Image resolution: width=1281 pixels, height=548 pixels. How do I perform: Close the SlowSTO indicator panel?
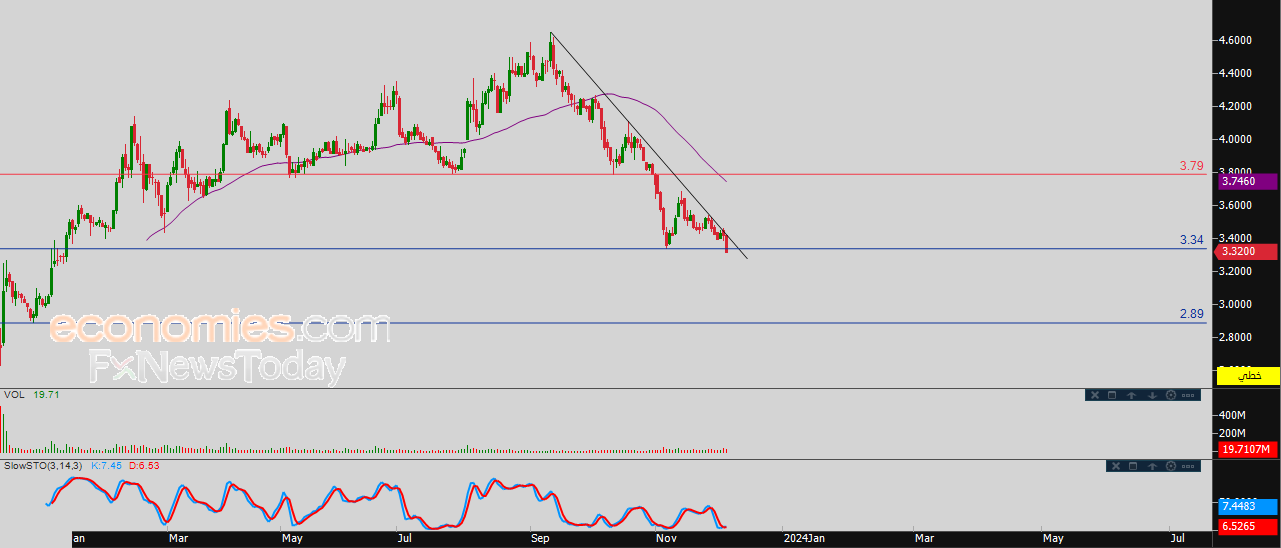[1116, 466]
